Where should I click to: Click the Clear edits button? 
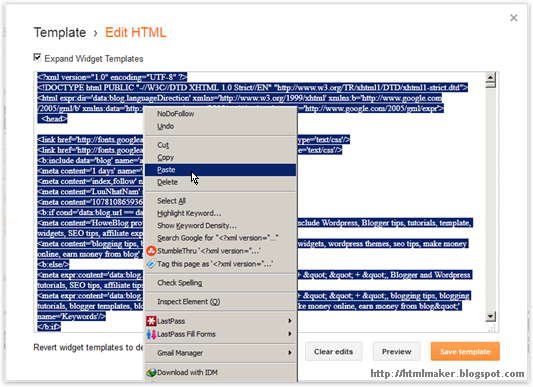[x=333, y=352]
